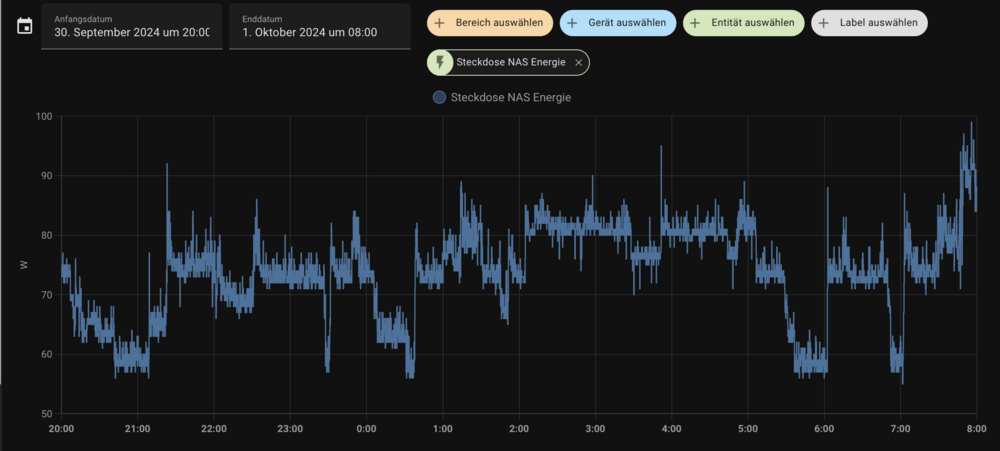
Task: Click the Label auswählen chip
Action: click(x=869, y=23)
